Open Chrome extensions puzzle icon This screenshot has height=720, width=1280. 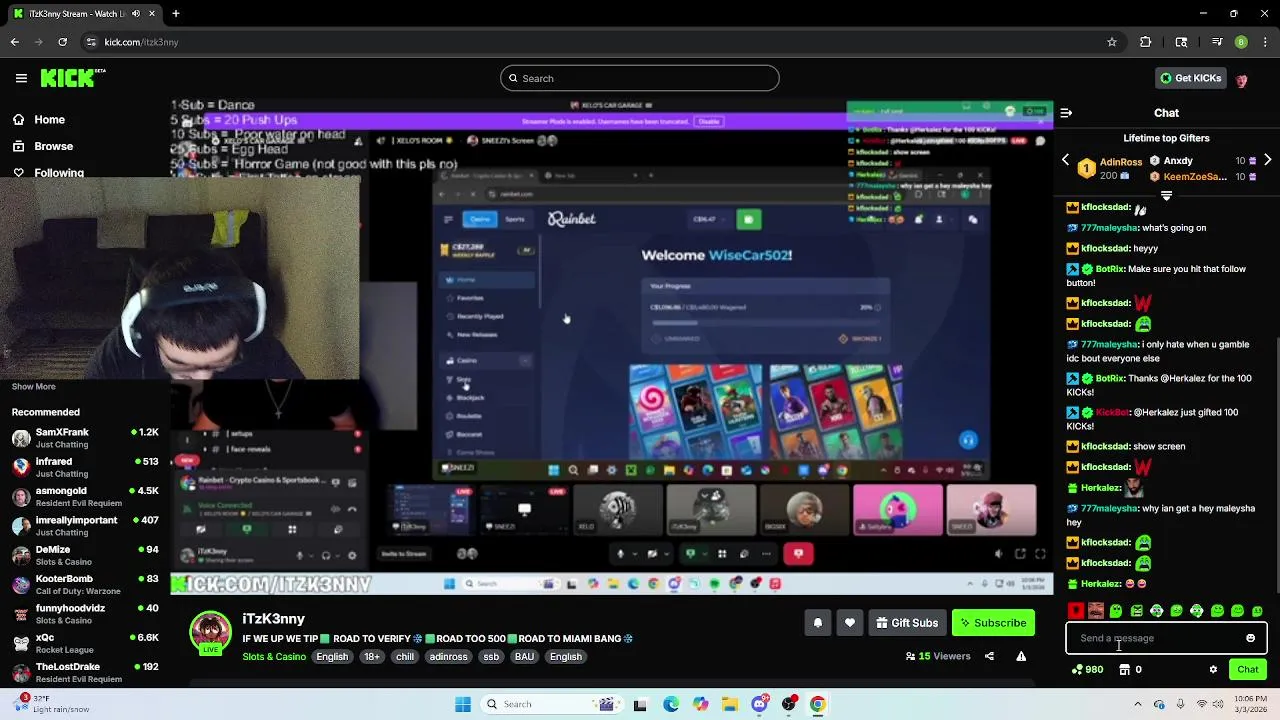point(1146,42)
